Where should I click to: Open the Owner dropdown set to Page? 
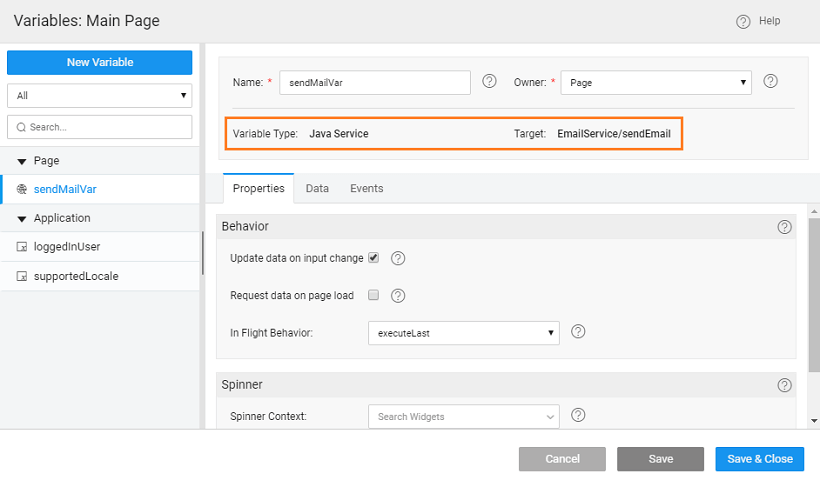pos(656,83)
